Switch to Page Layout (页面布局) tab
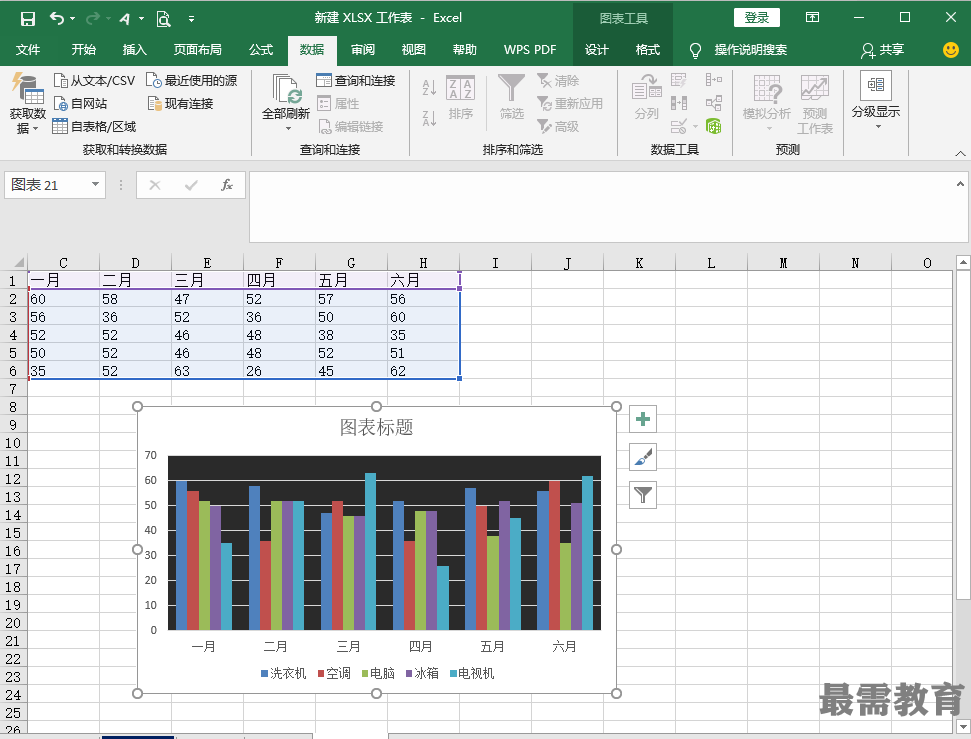 pos(198,50)
